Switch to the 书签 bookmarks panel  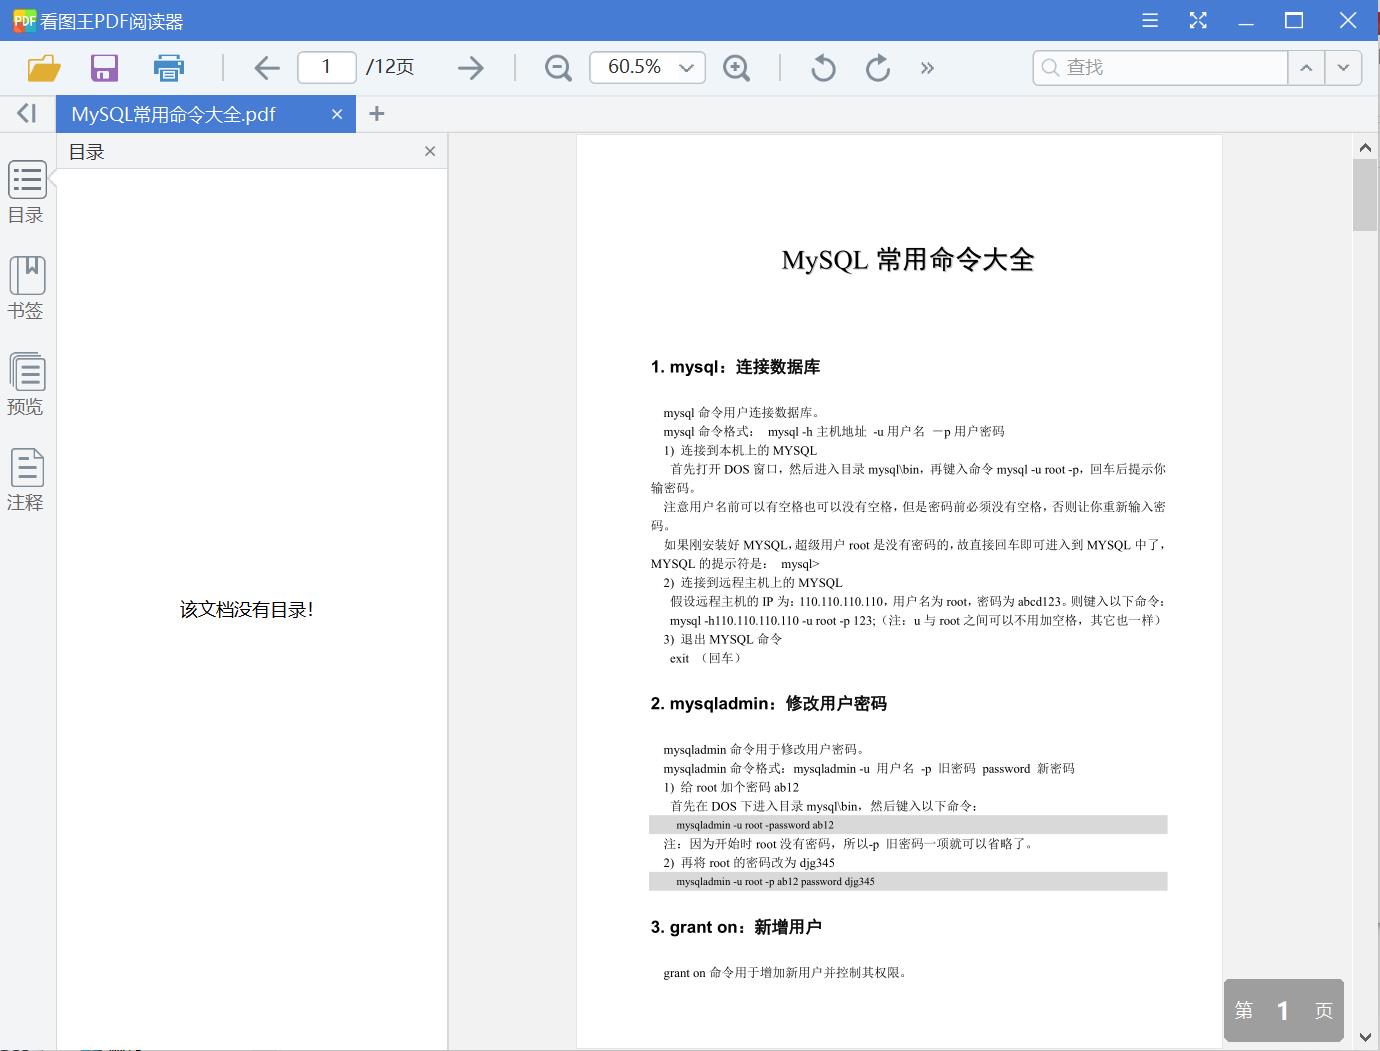point(26,286)
